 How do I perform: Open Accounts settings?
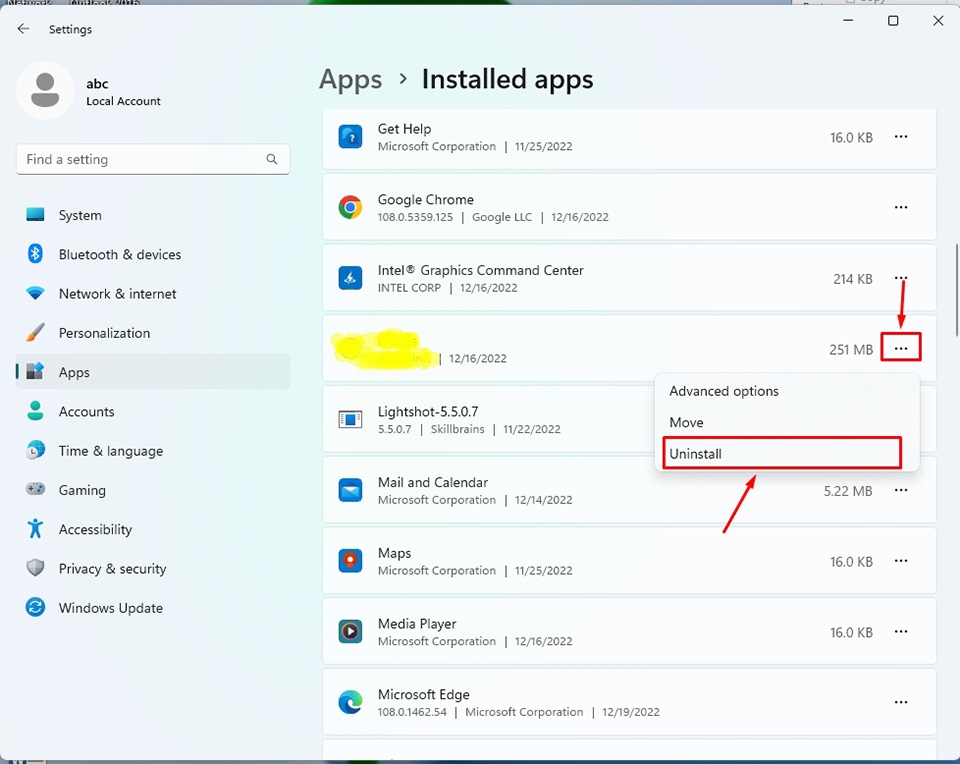153,411
